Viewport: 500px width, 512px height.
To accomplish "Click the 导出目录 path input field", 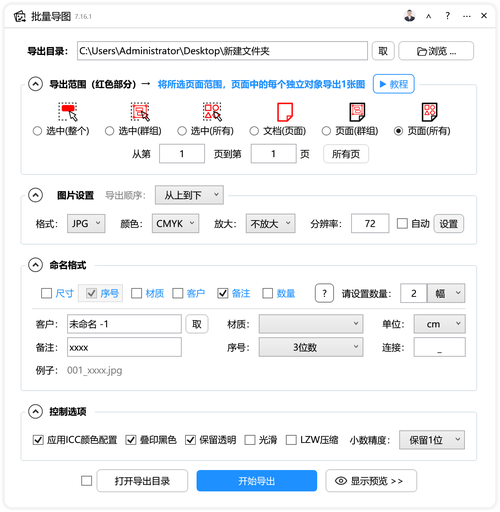I will coord(222,51).
